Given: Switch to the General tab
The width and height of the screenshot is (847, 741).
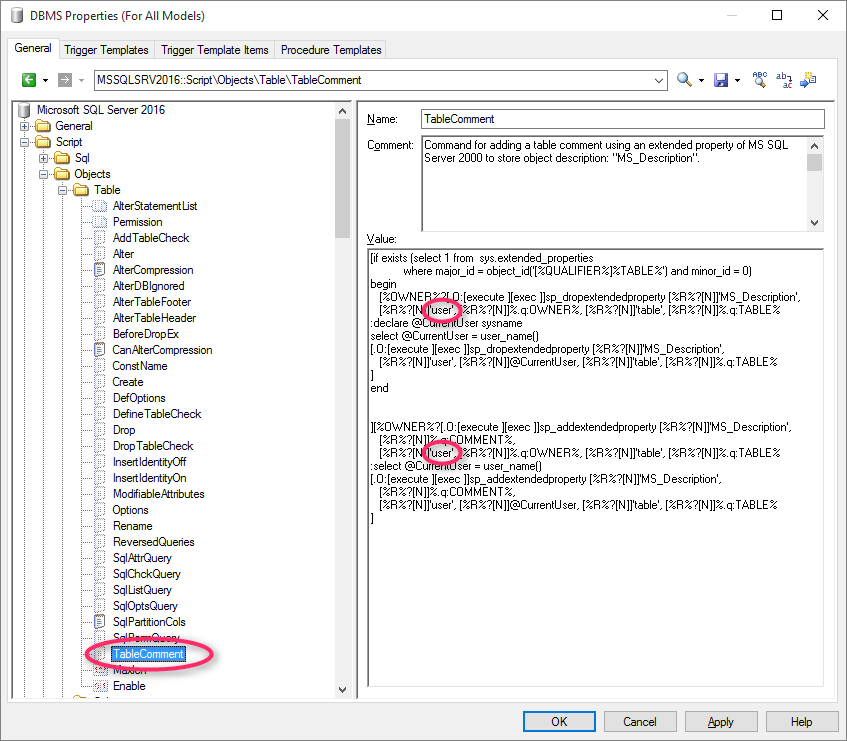Looking at the screenshot, I should 33,48.
